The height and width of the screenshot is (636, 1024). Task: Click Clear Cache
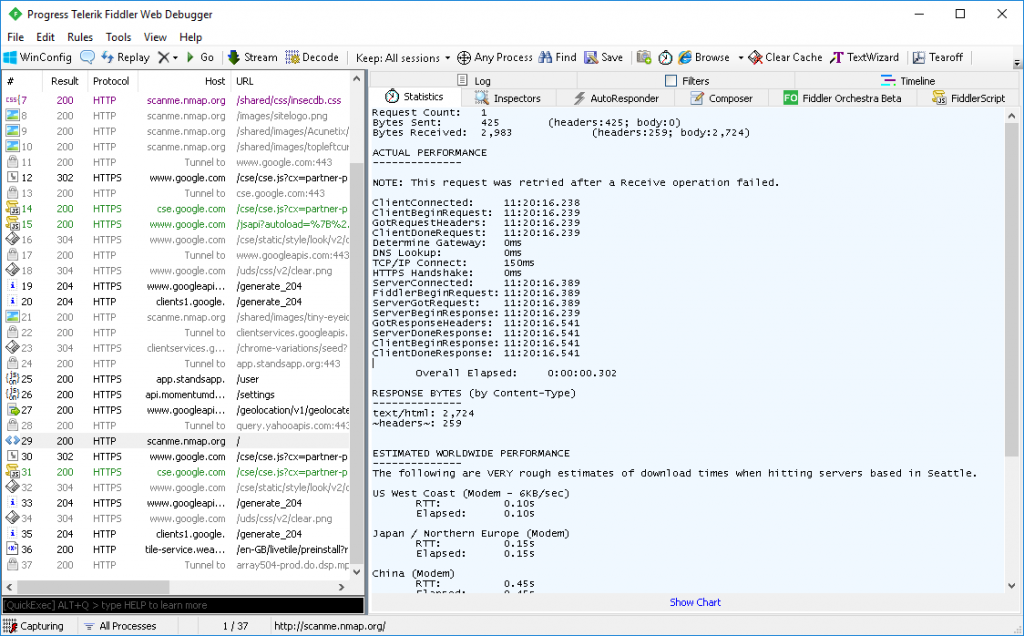coord(786,57)
